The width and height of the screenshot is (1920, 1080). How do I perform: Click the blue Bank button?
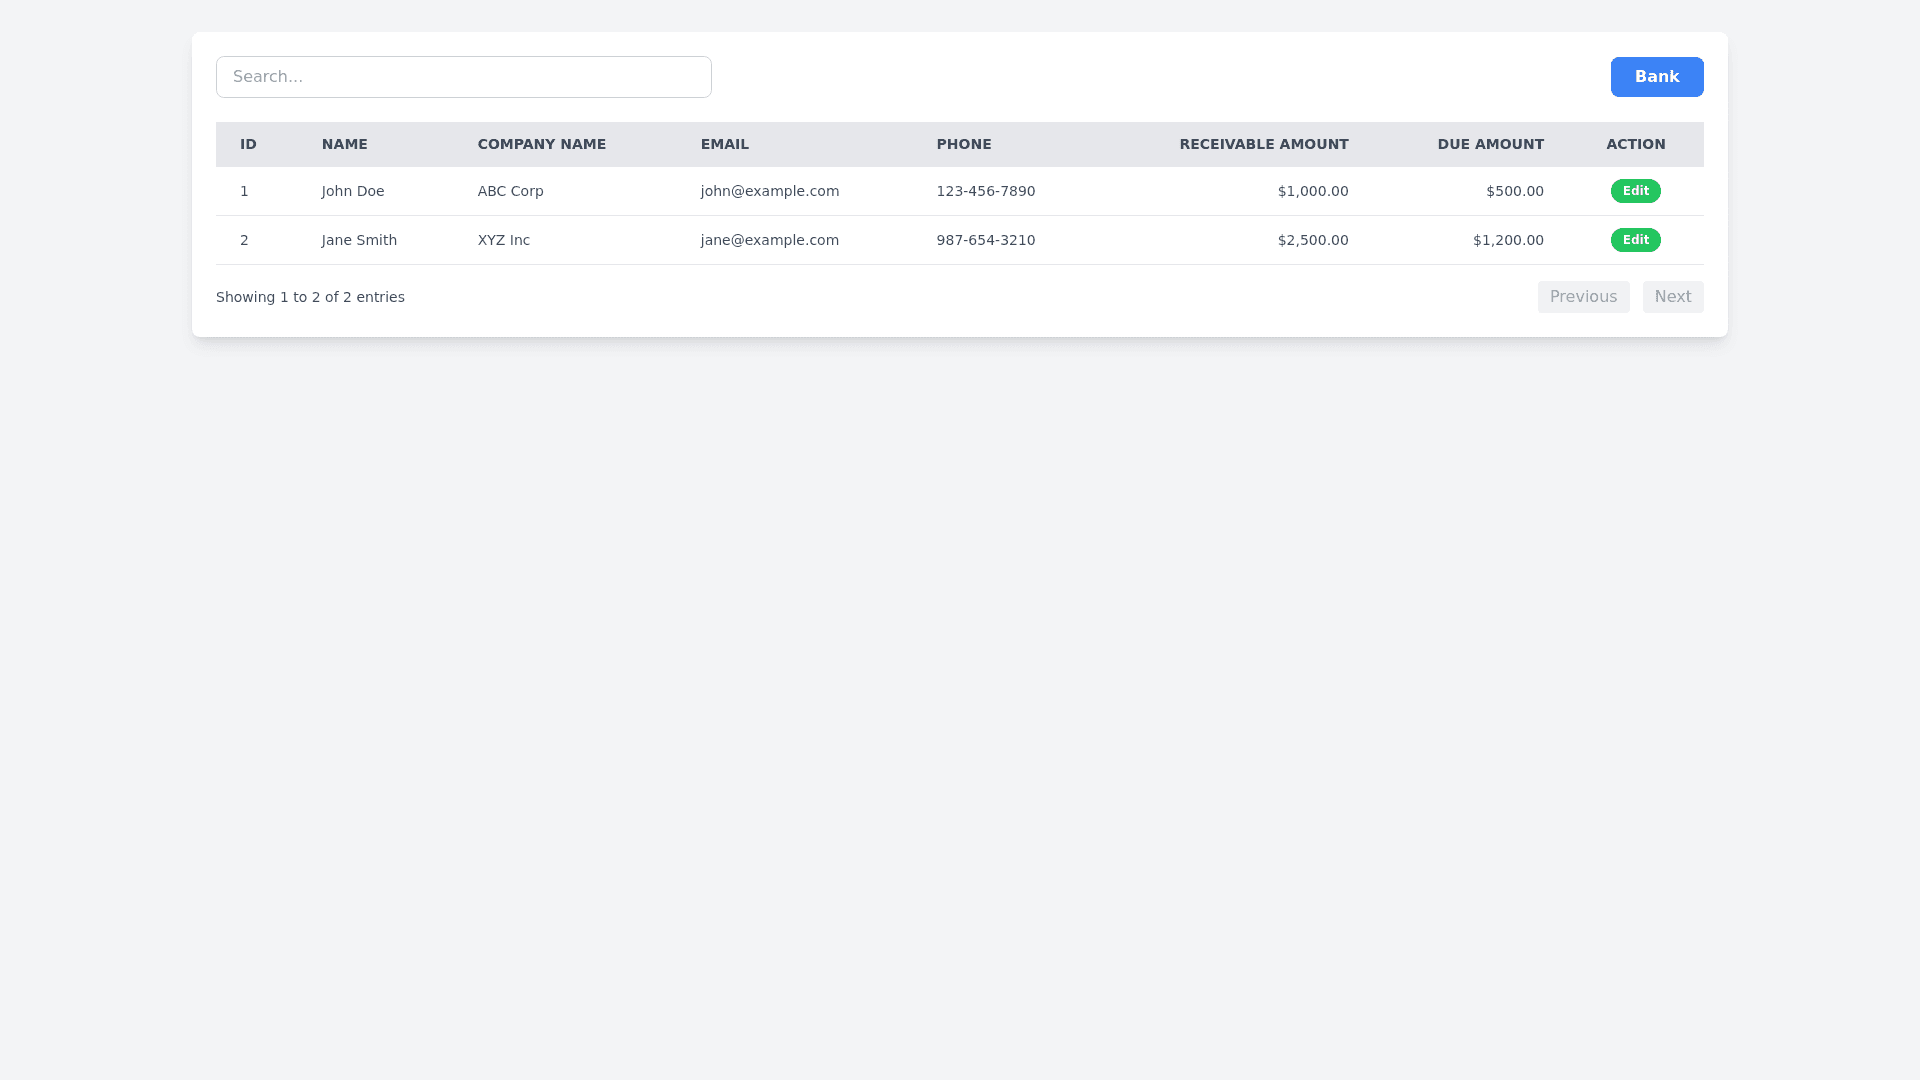coord(1656,77)
